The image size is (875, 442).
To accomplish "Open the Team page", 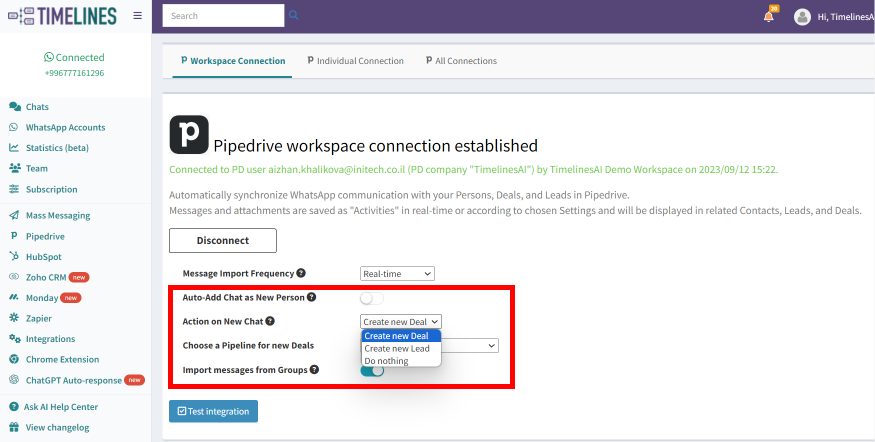I will pos(36,168).
